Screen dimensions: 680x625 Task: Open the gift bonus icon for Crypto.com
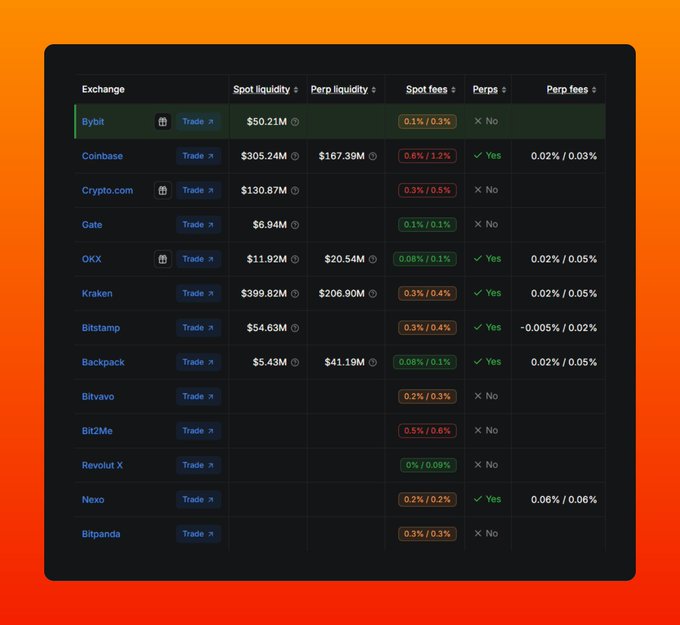[x=163, y=190]
